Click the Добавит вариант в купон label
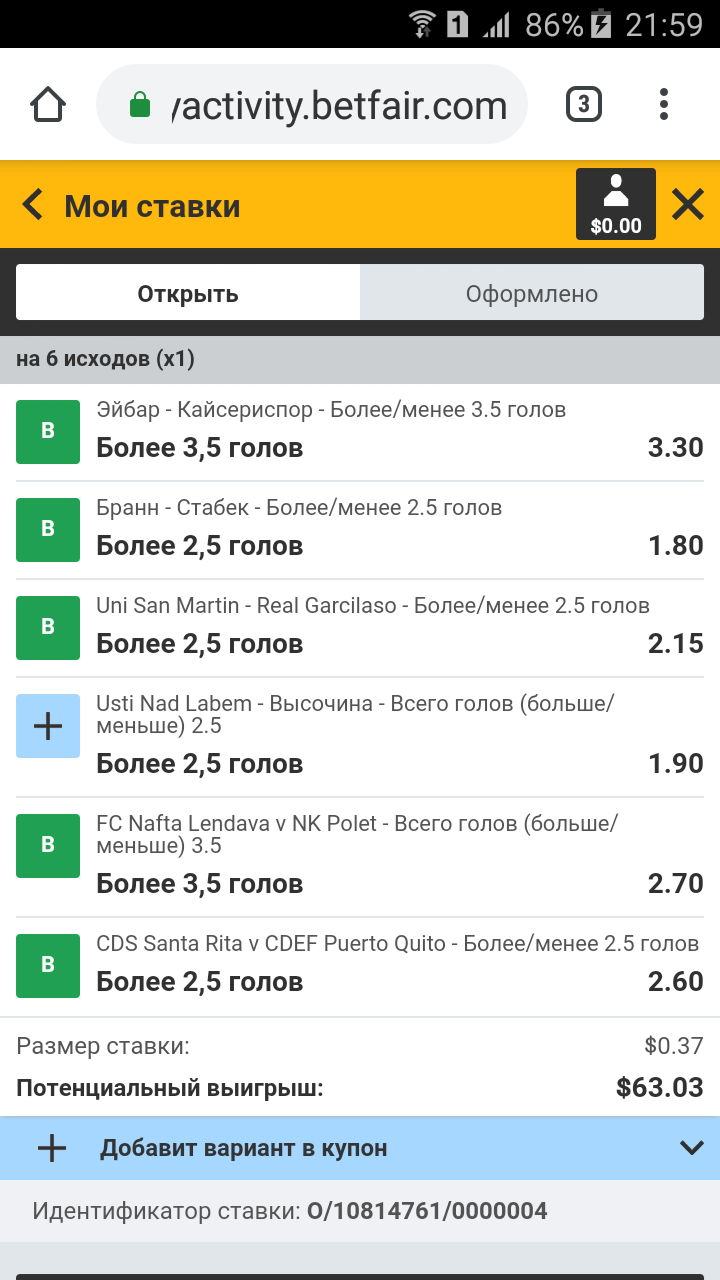The image size is (720, 1280). coord(243,1148)
